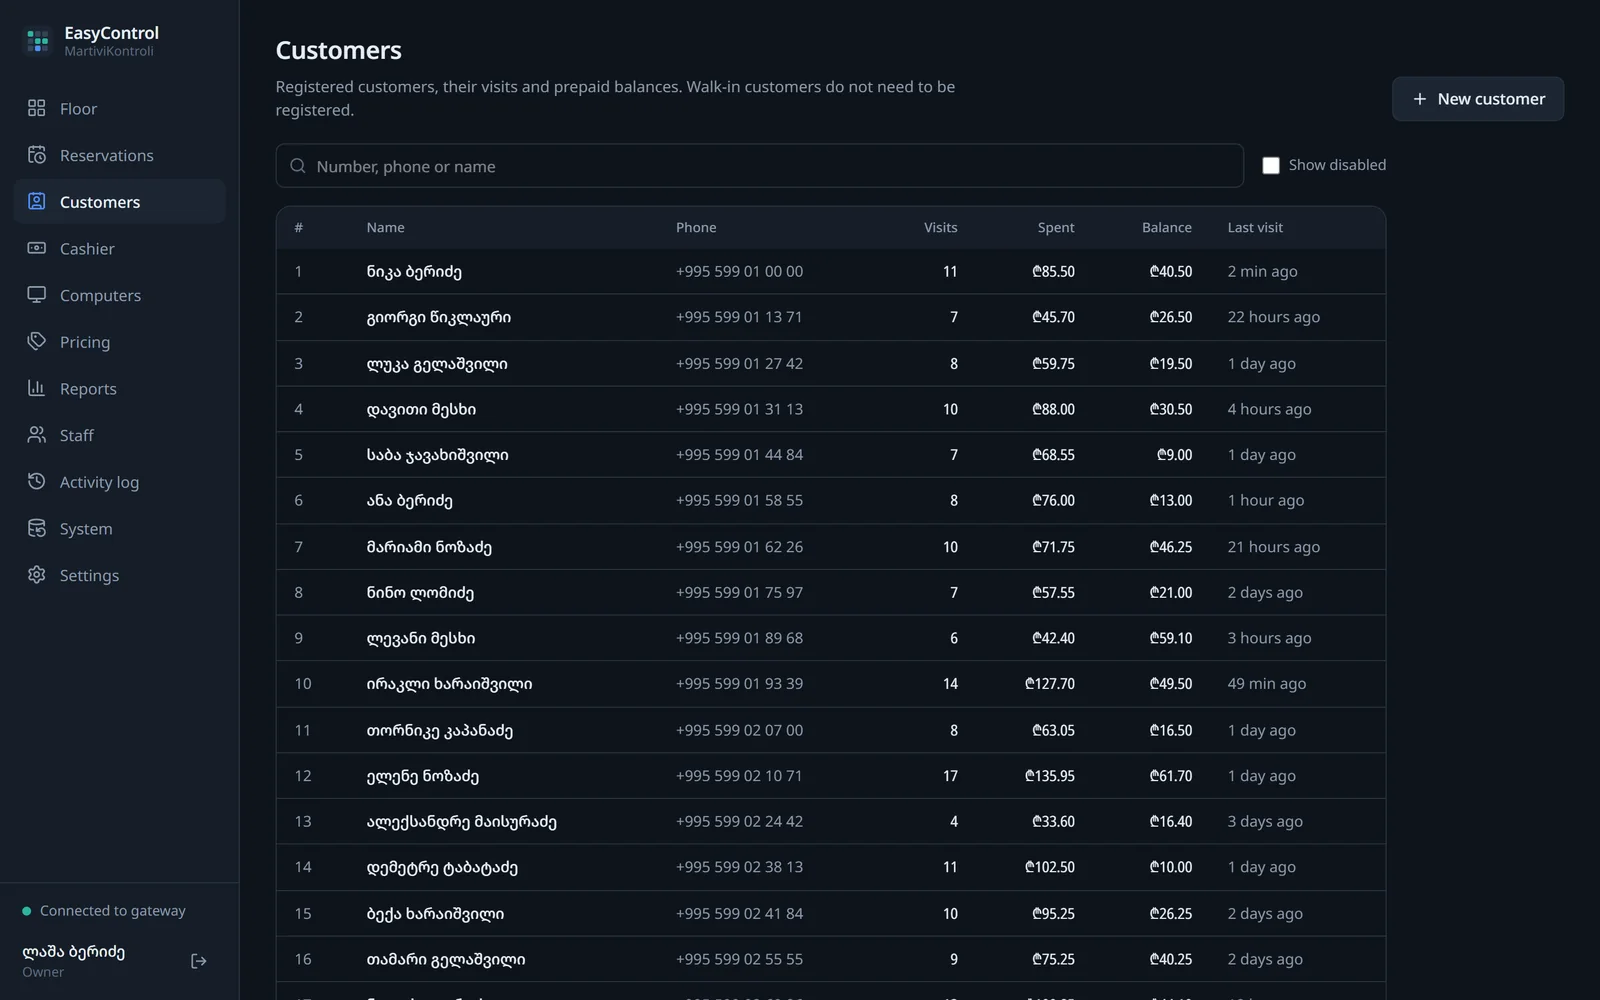Go to the Floor section
The image size is (1600, 1000).
click(120, 108)
